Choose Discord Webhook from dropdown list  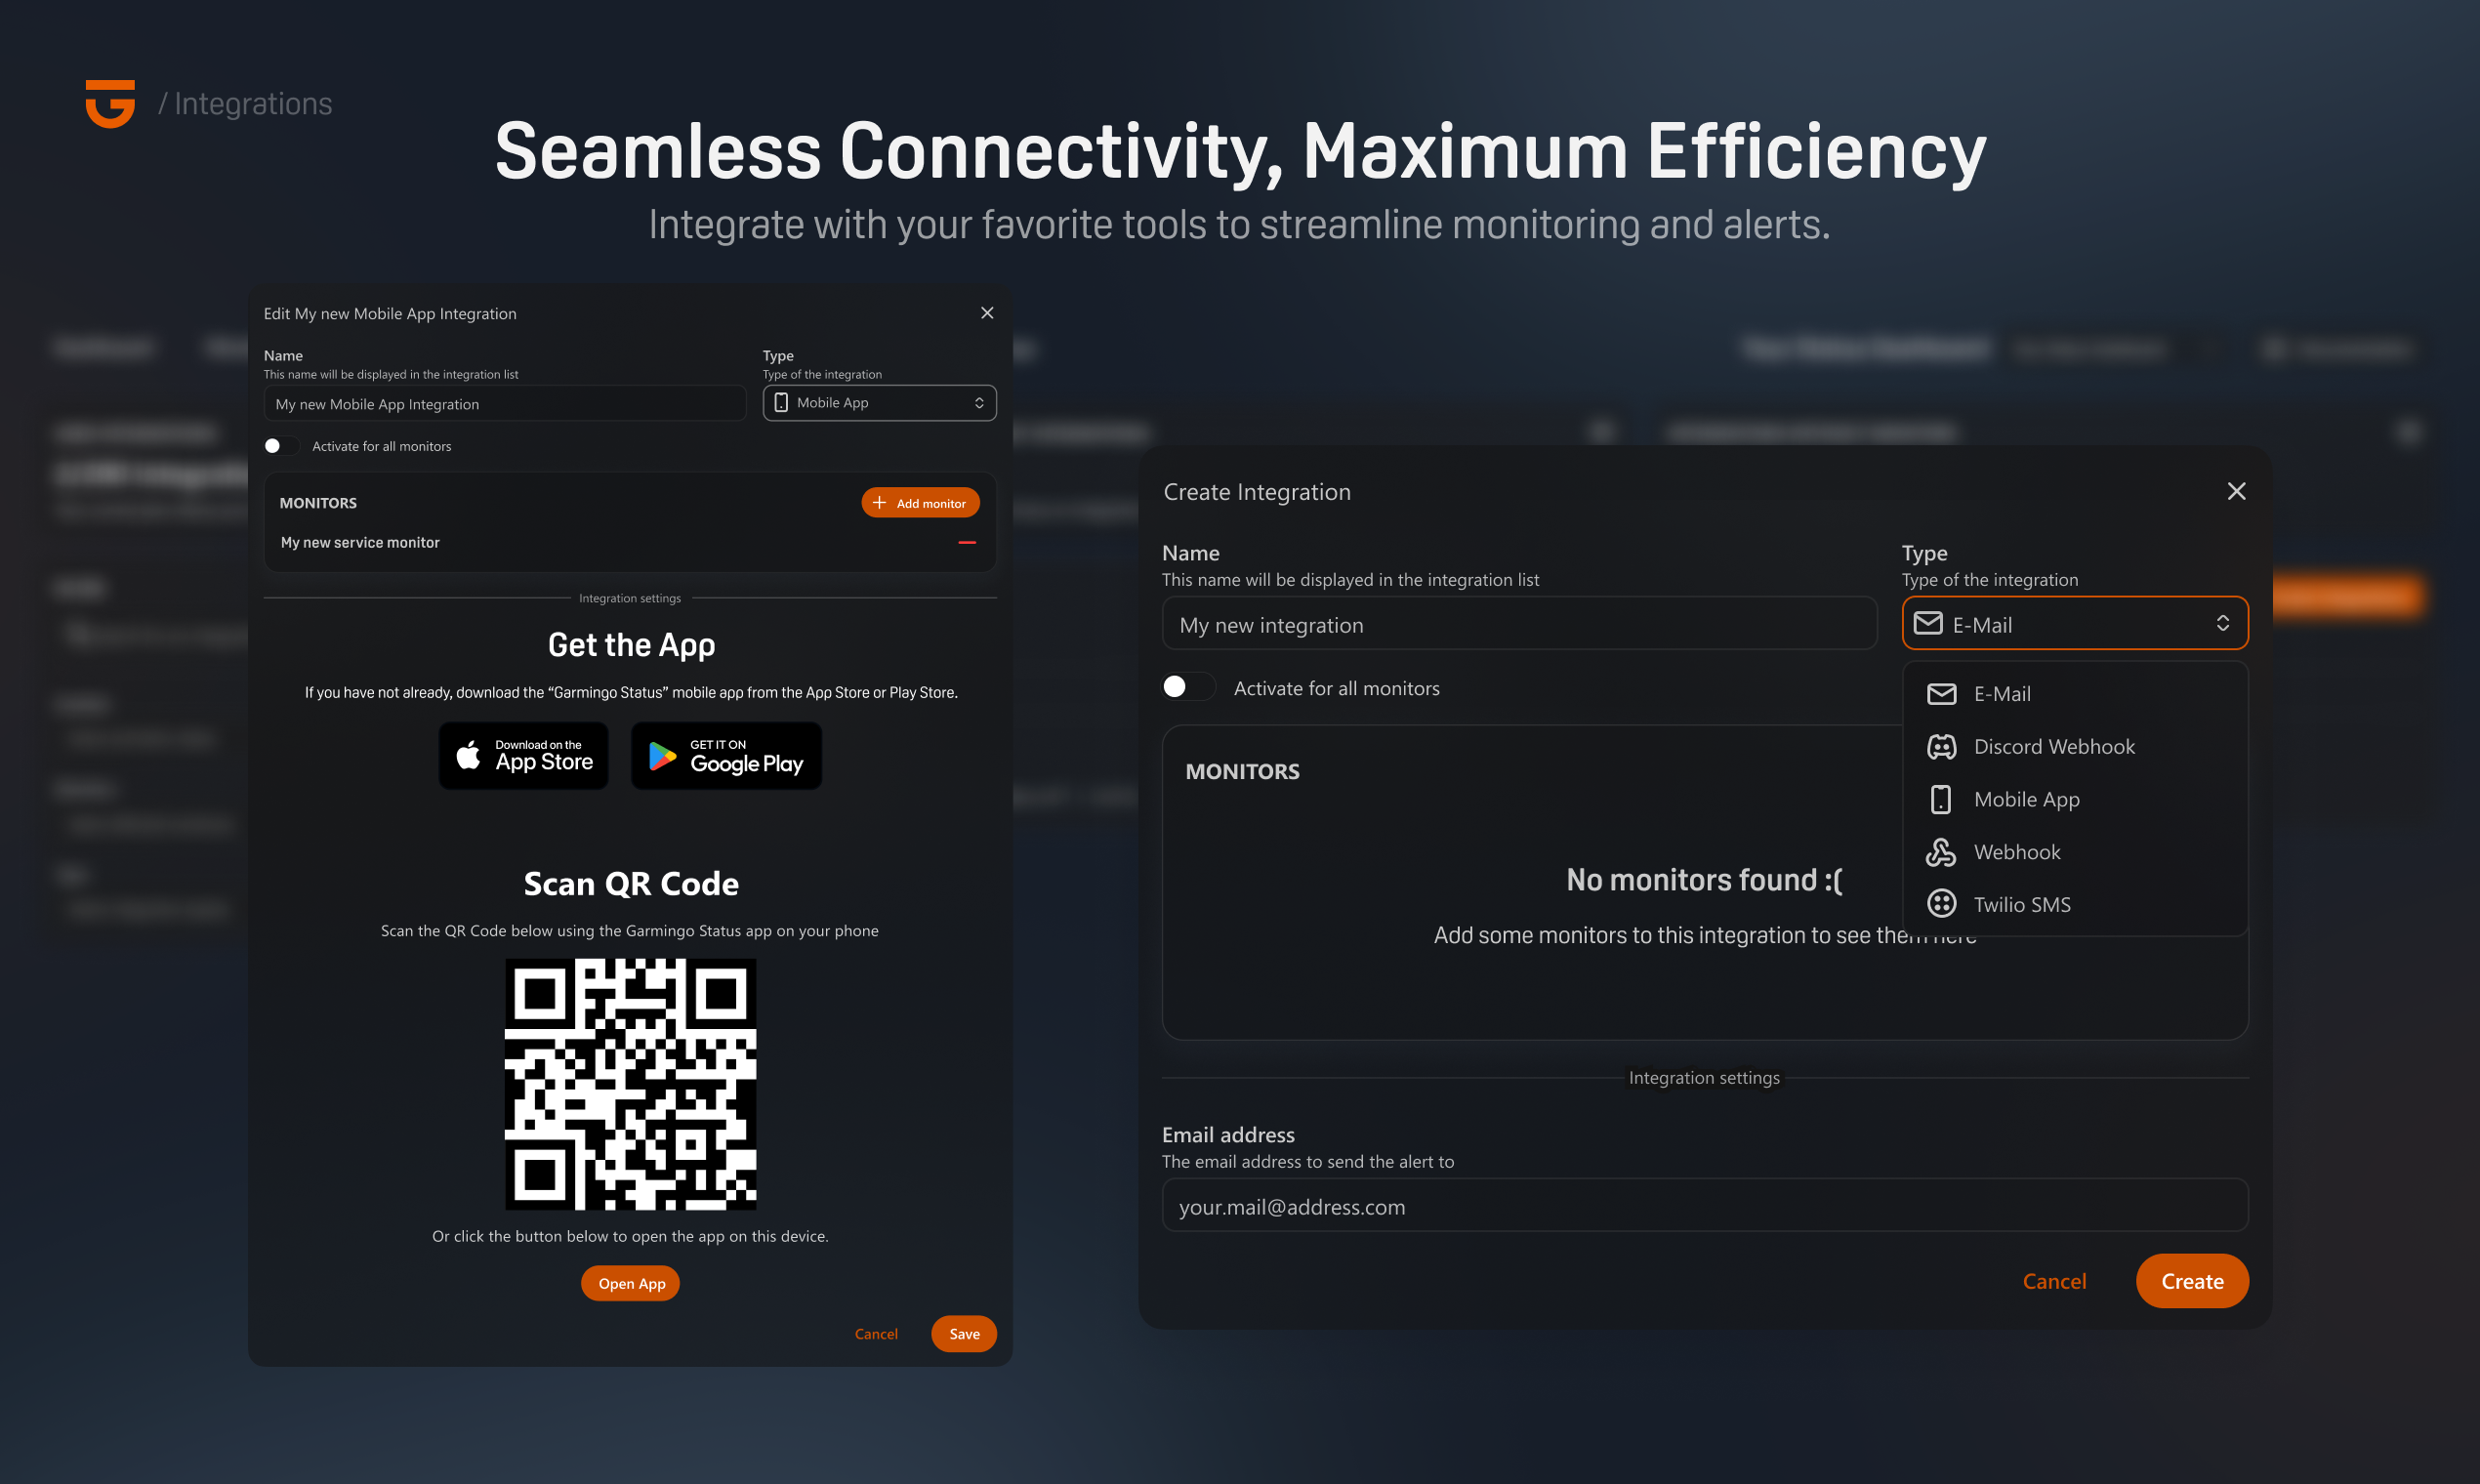[x=2053, y=747]
